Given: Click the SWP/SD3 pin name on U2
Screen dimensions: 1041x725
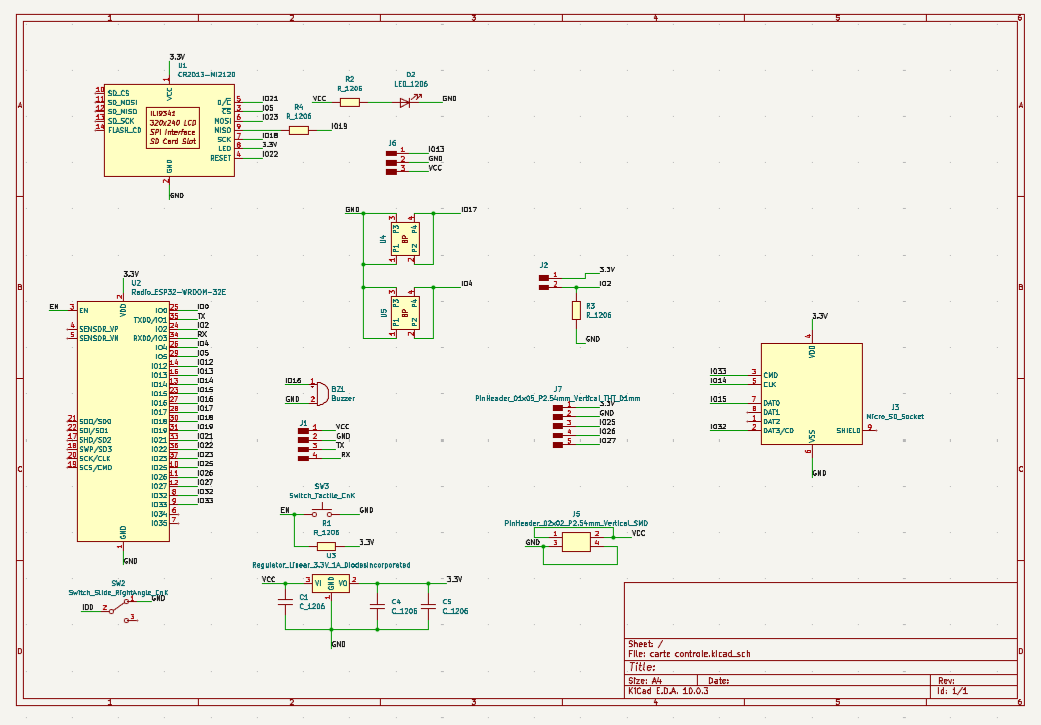Looking at the screenshot, I should 96,449.
